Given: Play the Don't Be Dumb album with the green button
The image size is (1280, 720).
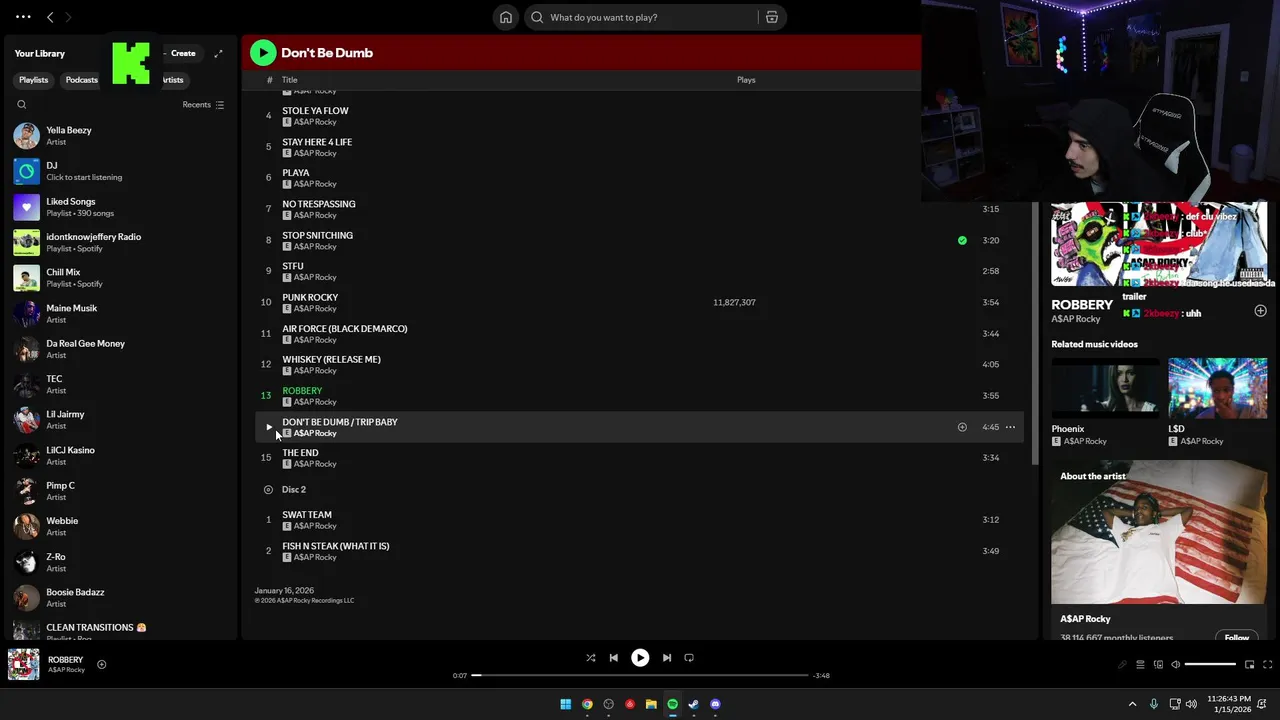Looking at the screenshot, I should click(x=263, y=53).
